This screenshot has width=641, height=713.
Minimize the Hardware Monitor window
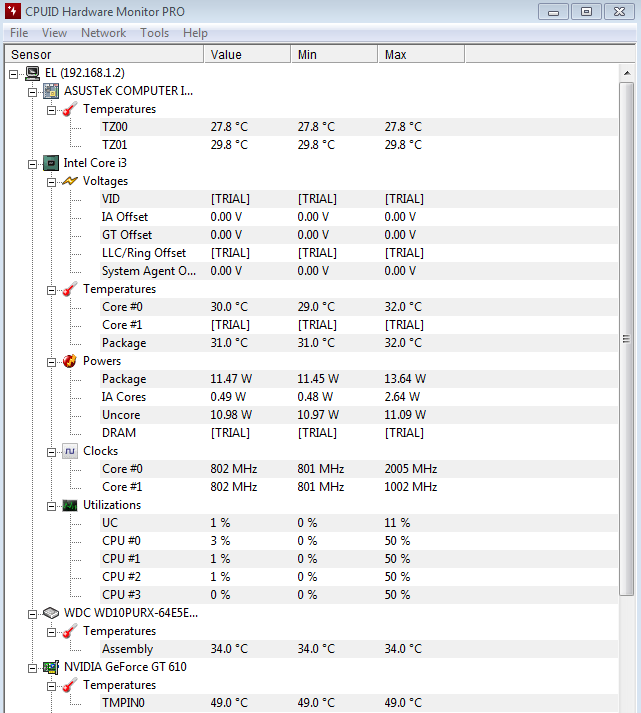(x=553, y=11)
